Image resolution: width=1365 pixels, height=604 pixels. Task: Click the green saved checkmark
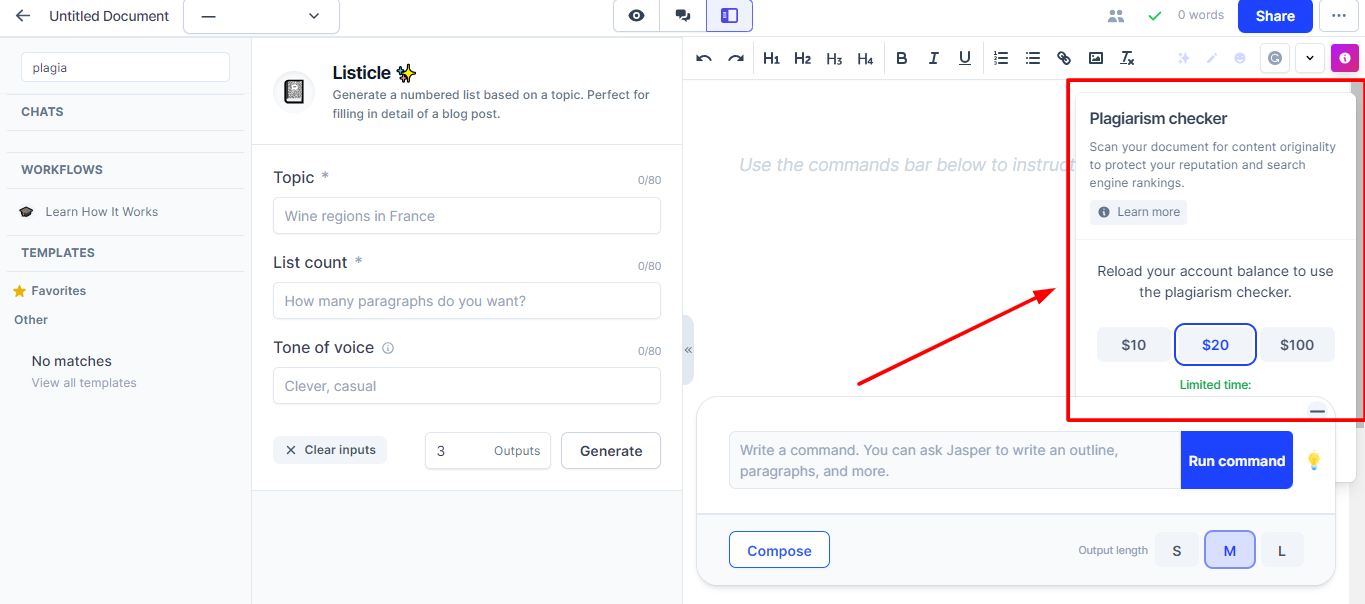pos(1155,16)
